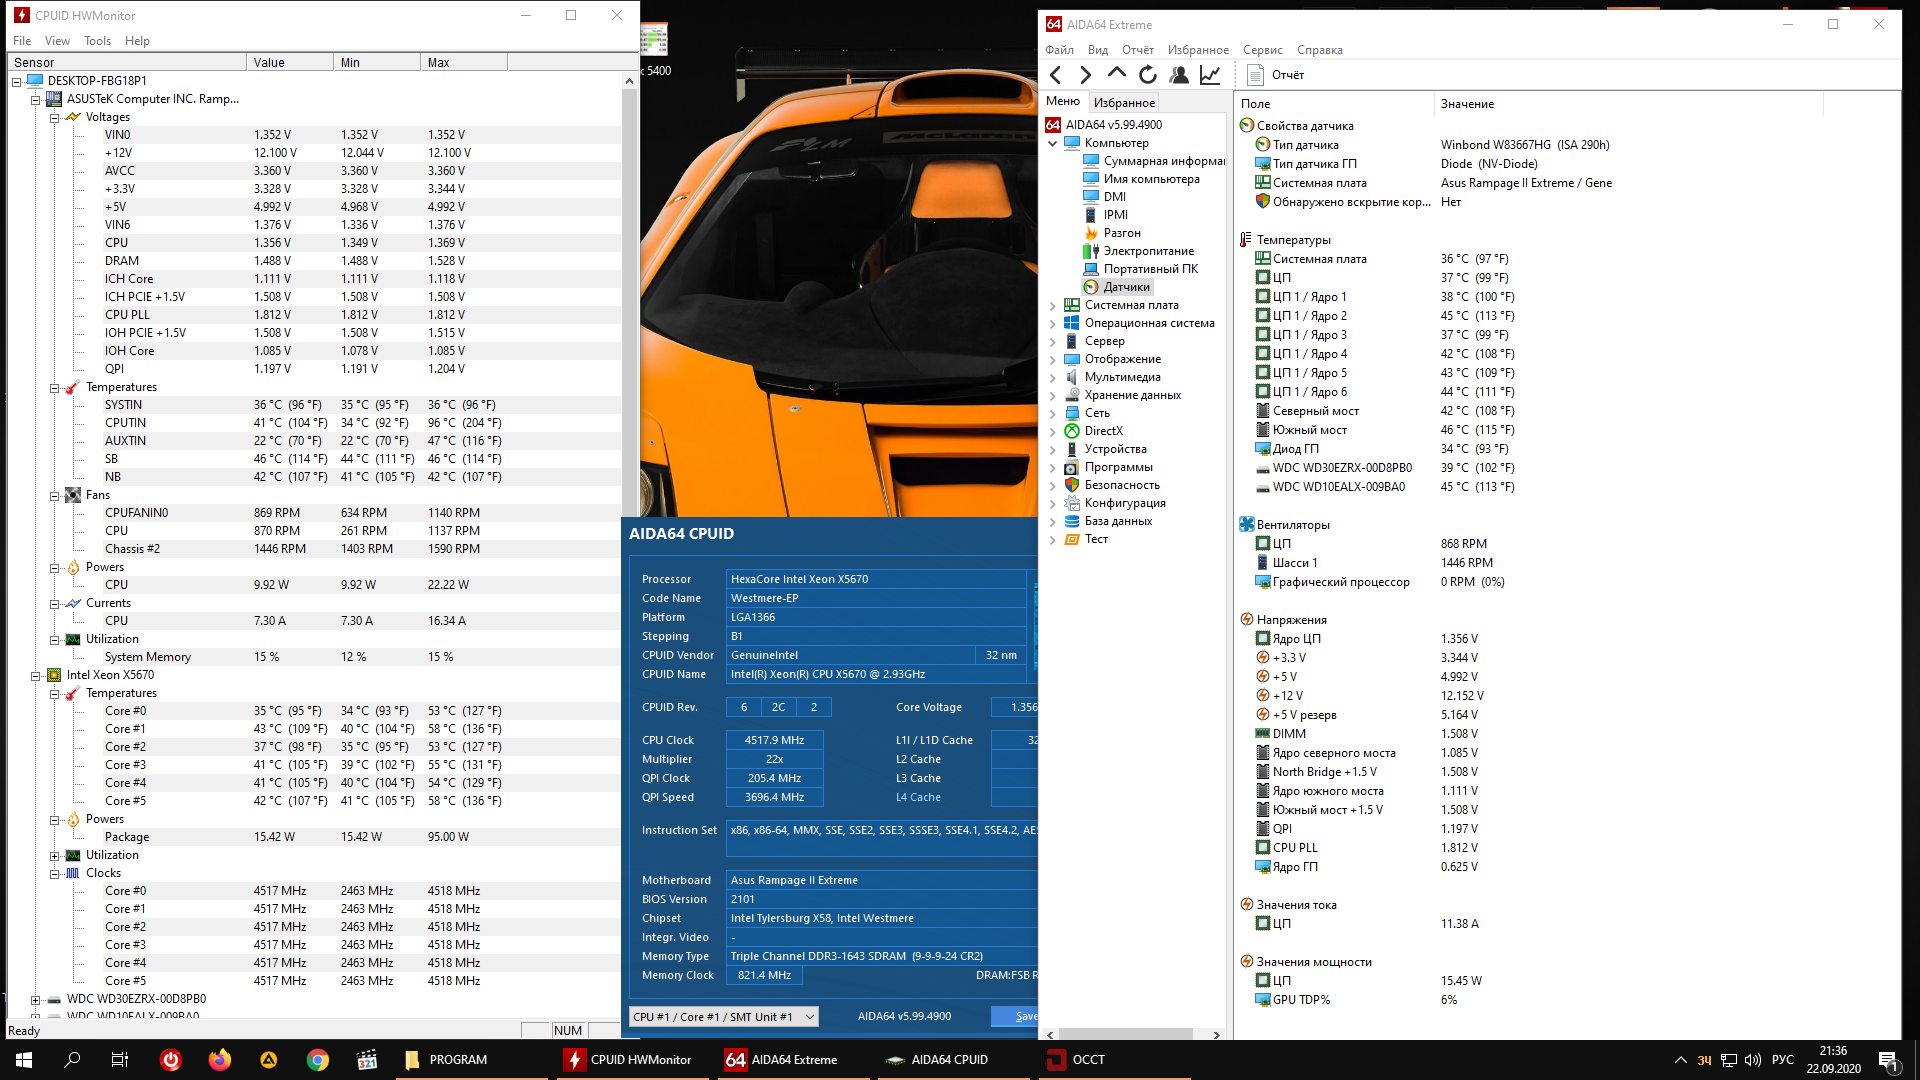Open the graph chart icon in AIDA64 toolbar
This screenshot has width=1920, height=1080.
[x=1210, y=75]
